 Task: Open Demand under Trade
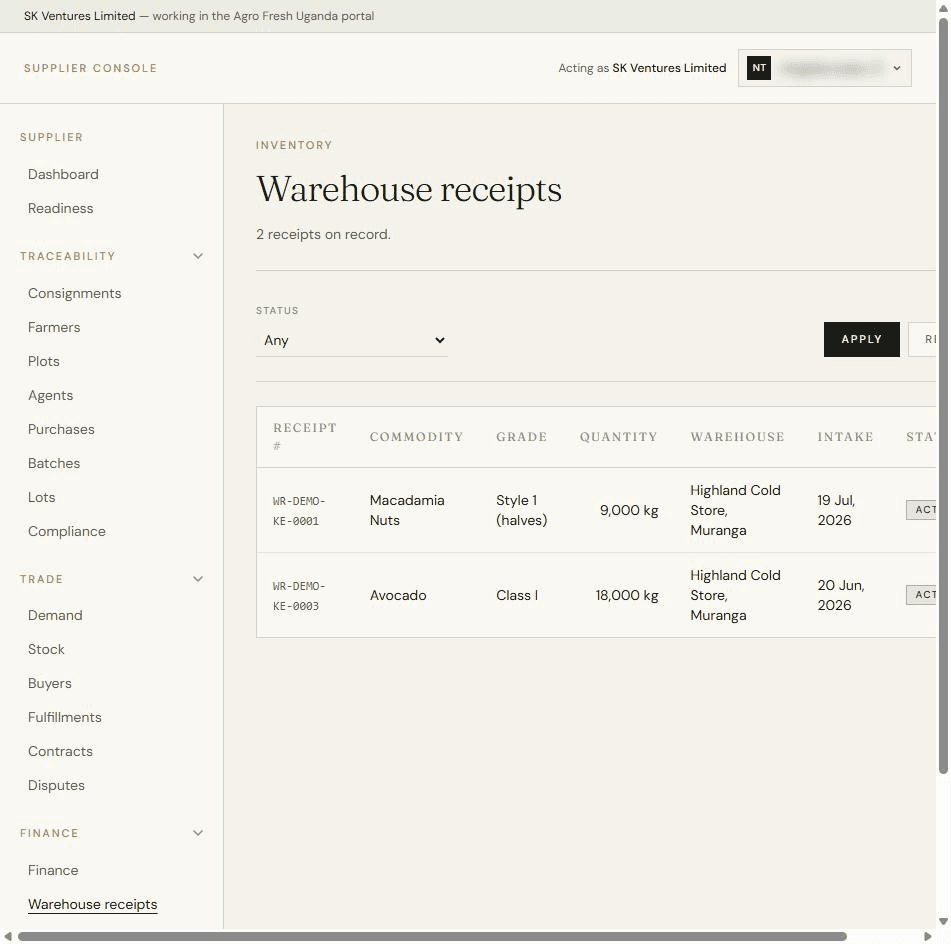pos(55,615)
